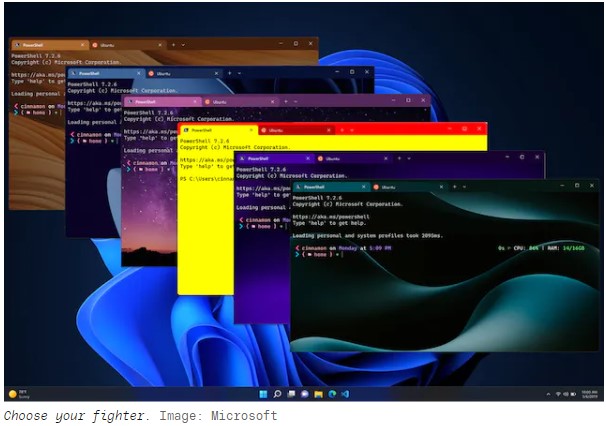The width and height of the screenshot is (606, 426).
Task: Switch to the Ubuntu tab in the teal front window
Action: 408,187
